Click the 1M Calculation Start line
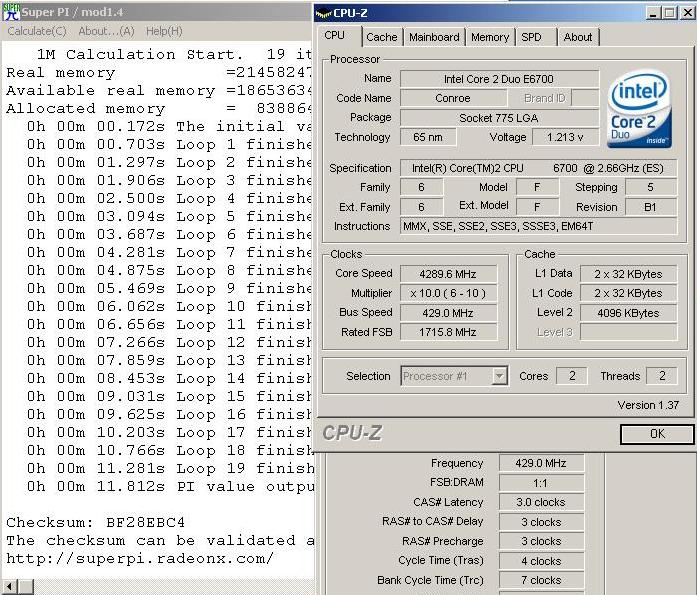This screenshot has width=697, height=595. coord(175,55)
